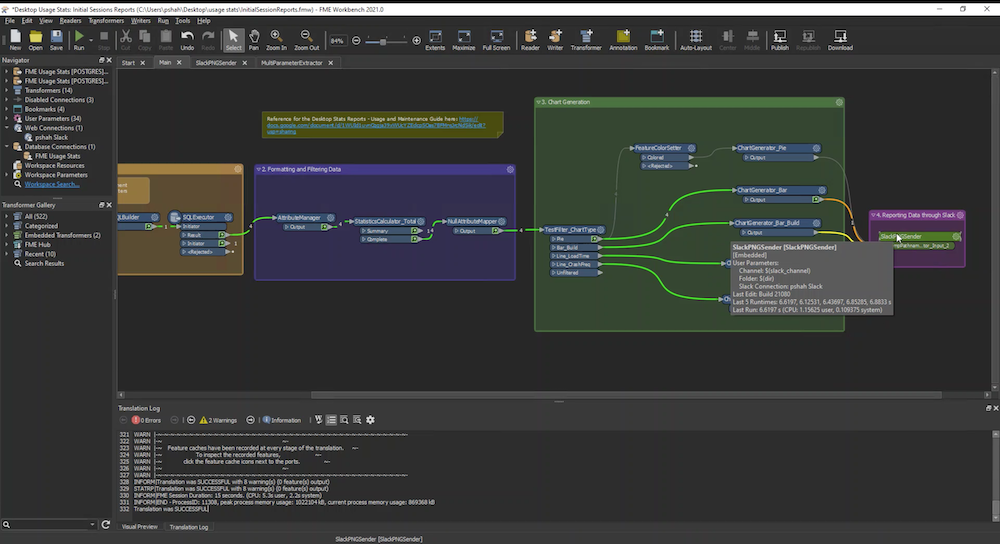Viewport: 1000px width, 544px height.
Task: Switch to the MultiParameterExtractor tab
Action: 291,62
